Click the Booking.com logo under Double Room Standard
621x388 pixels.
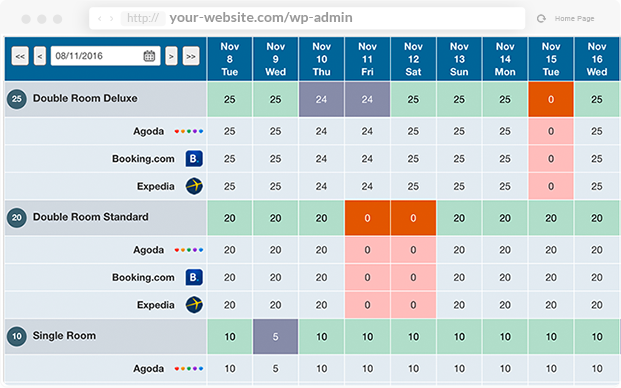[194, 277]
